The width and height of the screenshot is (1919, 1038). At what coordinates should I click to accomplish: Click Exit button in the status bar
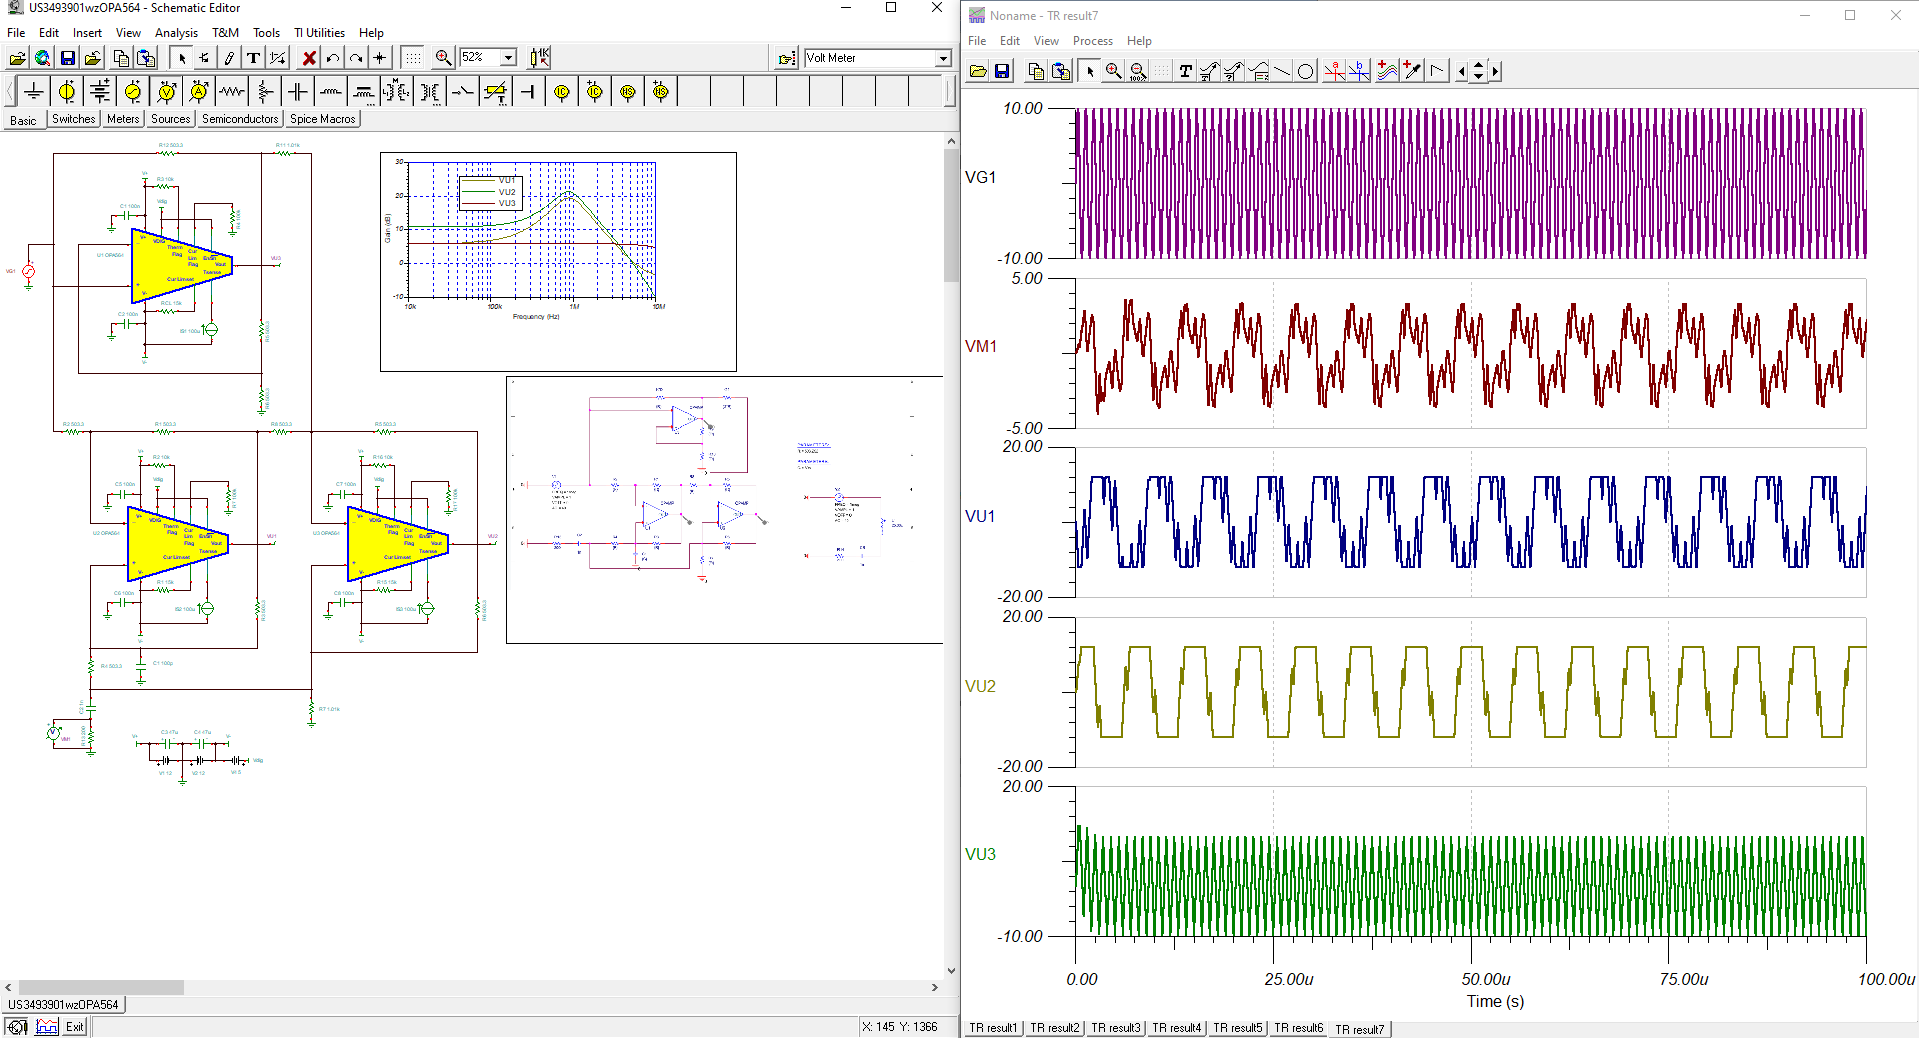point(75,1027)
